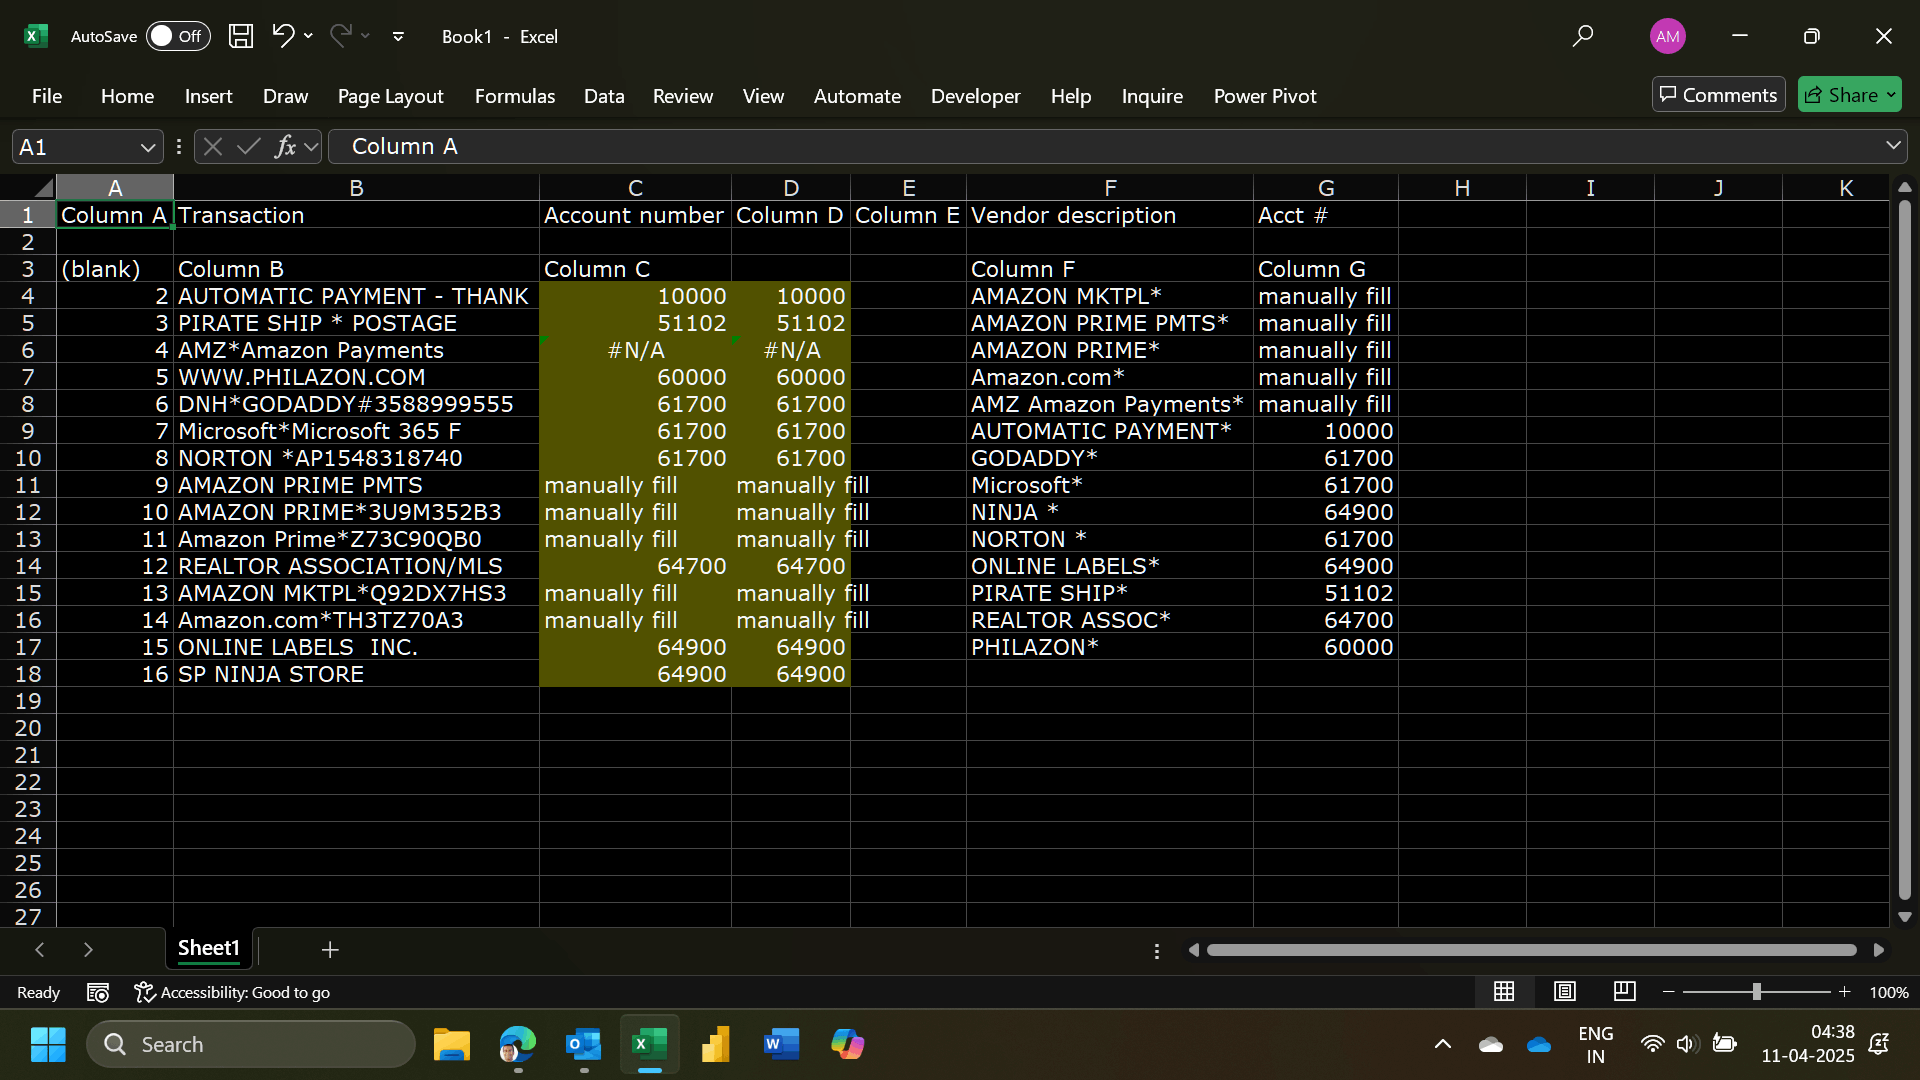Click the macro recording status bar icon
Viewport: 1920px width, 1080px height.
(98, 992)
